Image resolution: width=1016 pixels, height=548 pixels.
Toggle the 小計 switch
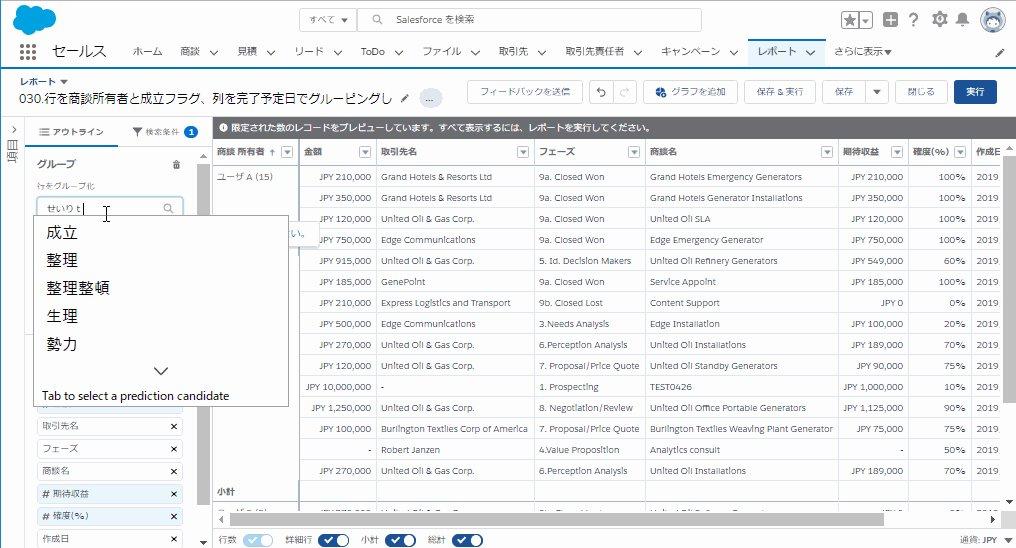point(400,540)
